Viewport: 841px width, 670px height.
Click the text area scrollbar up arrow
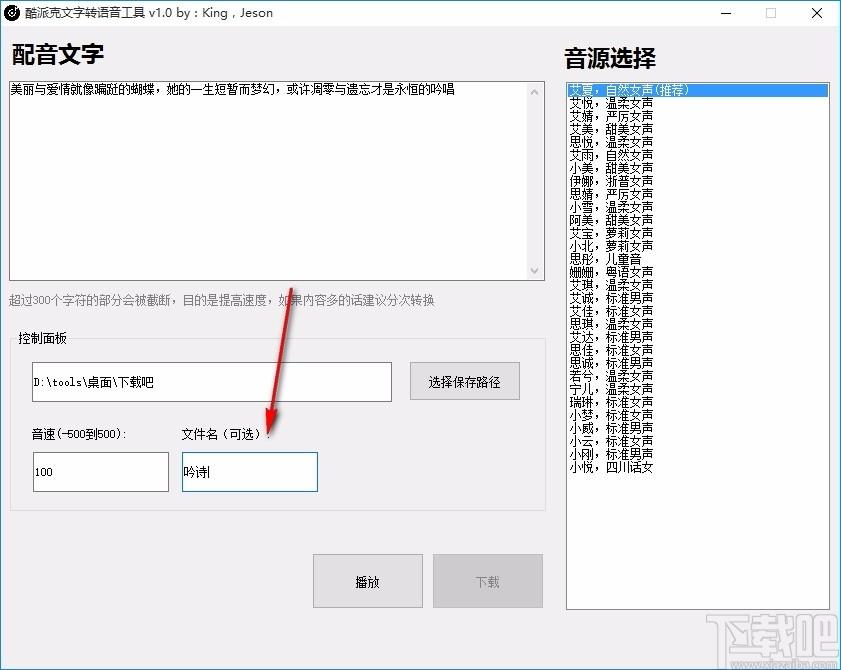click(x=534, y=92)
